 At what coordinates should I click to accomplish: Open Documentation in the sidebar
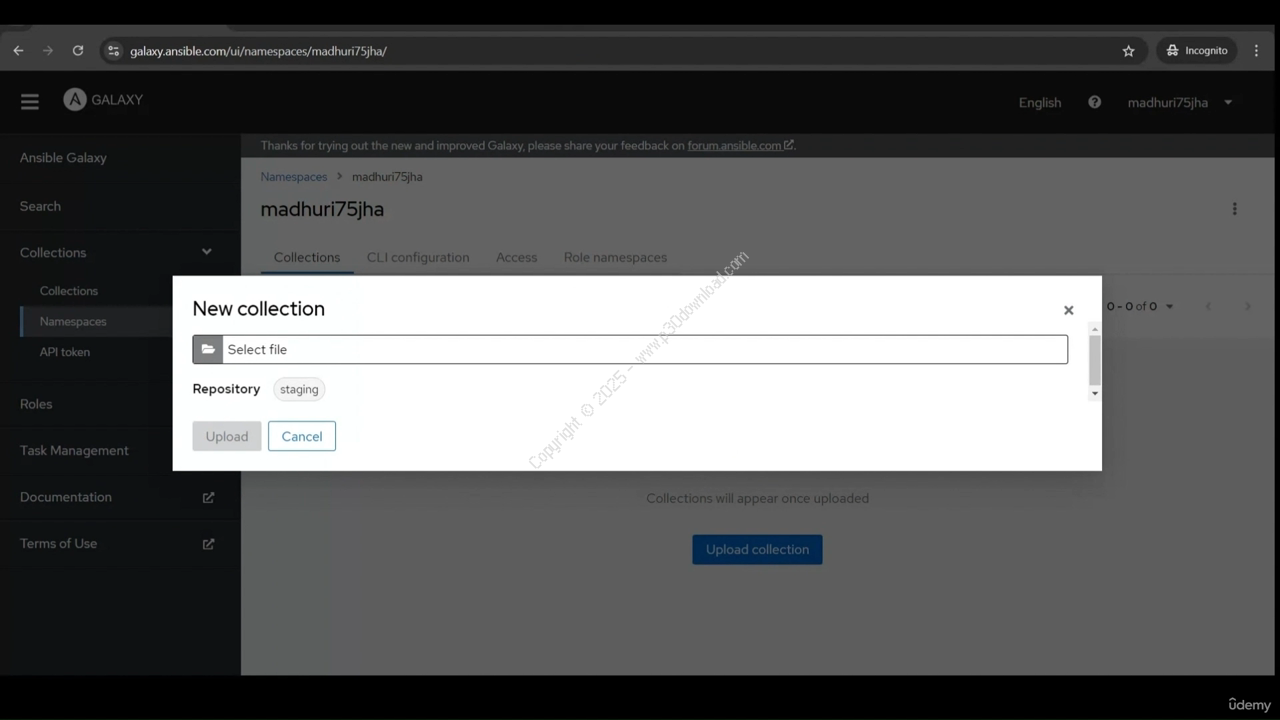[66, 497]
